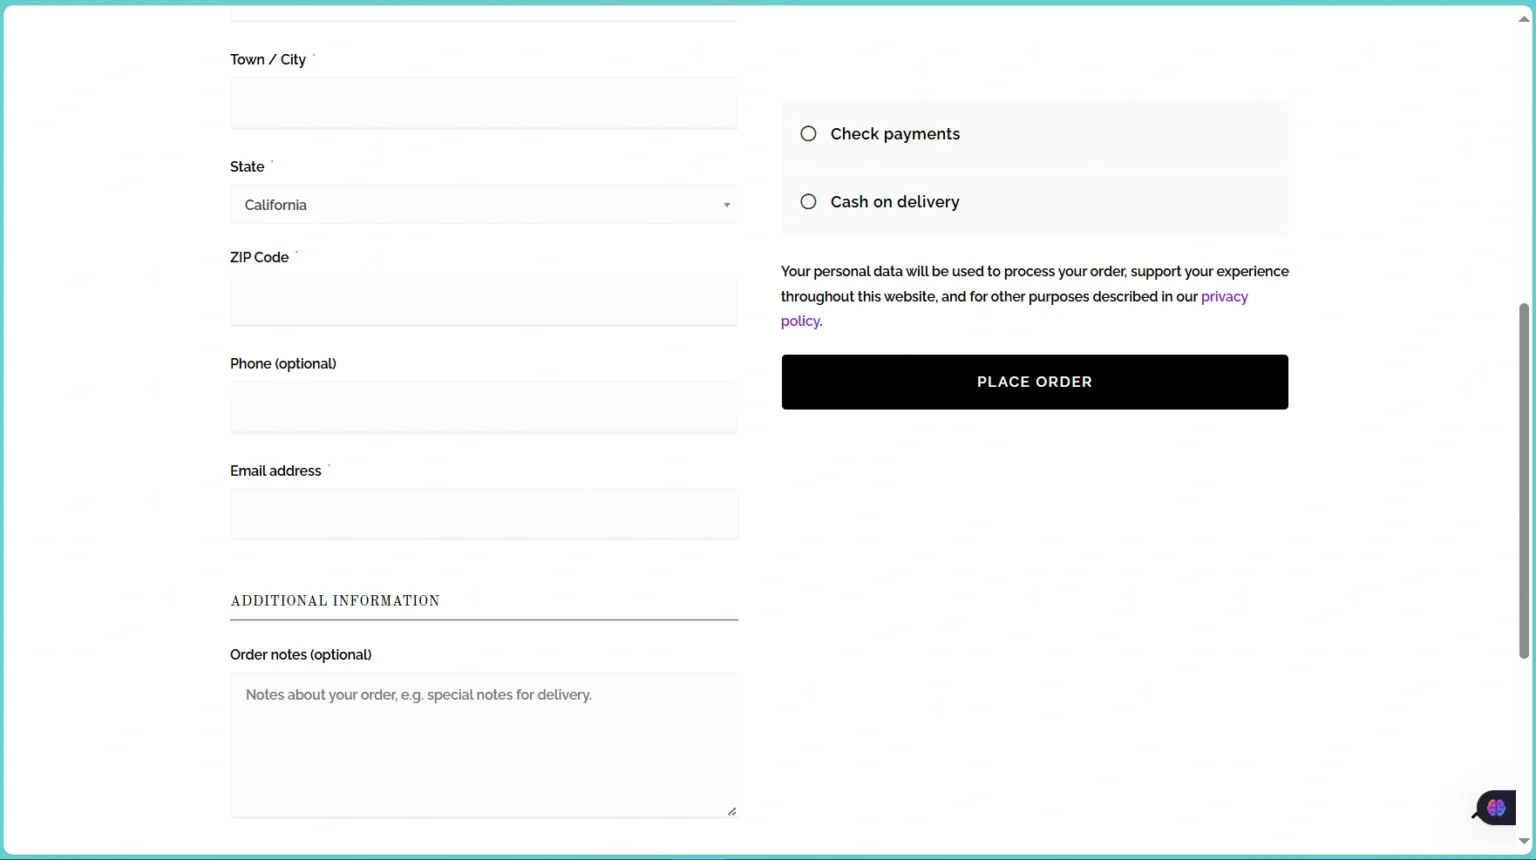
Task: Focus the ZIP Code text box
Action: tap(483, 300)
